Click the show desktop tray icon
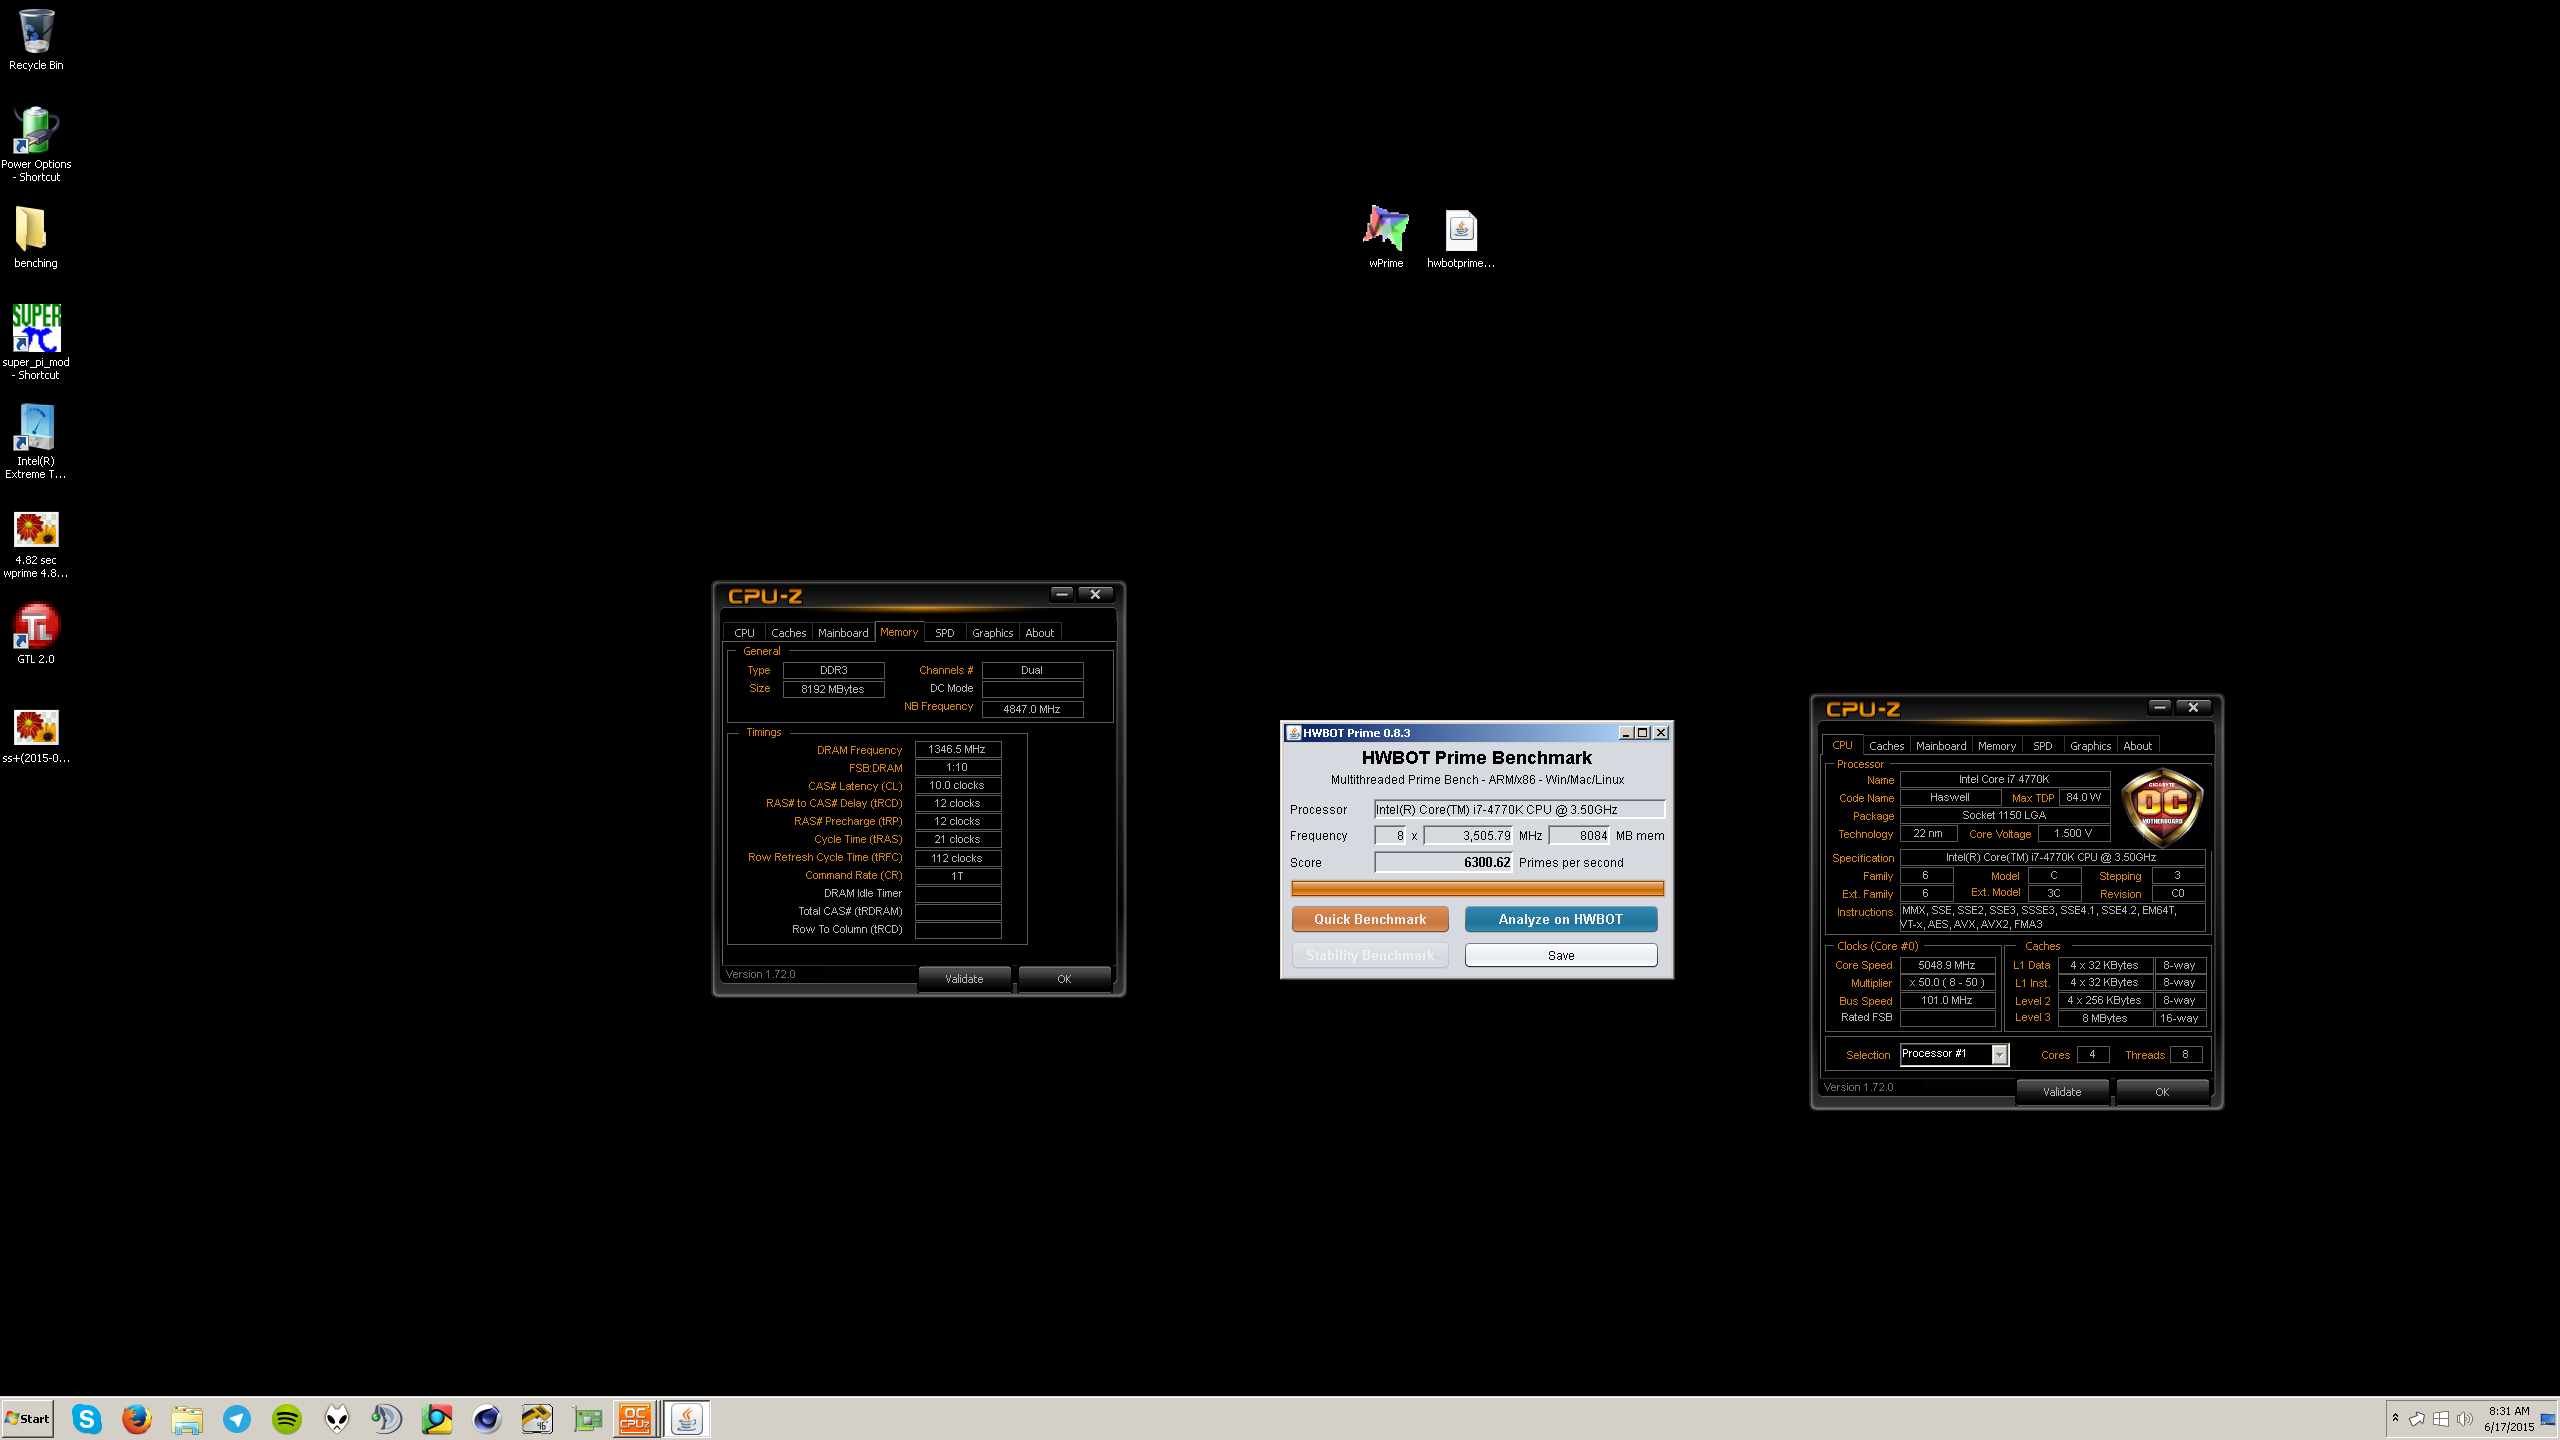Image resolution: width=2560 pixels, height=1440 pixels. [2548, 1419]
